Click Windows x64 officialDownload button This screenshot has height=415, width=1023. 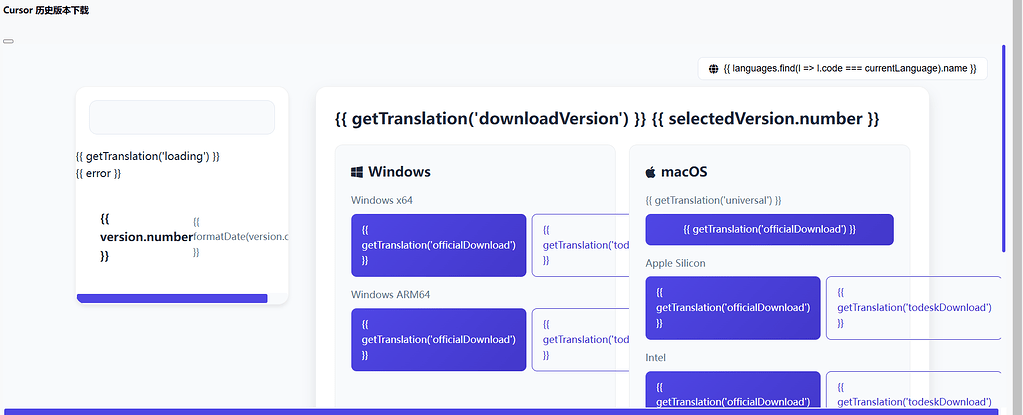point(438,245)
